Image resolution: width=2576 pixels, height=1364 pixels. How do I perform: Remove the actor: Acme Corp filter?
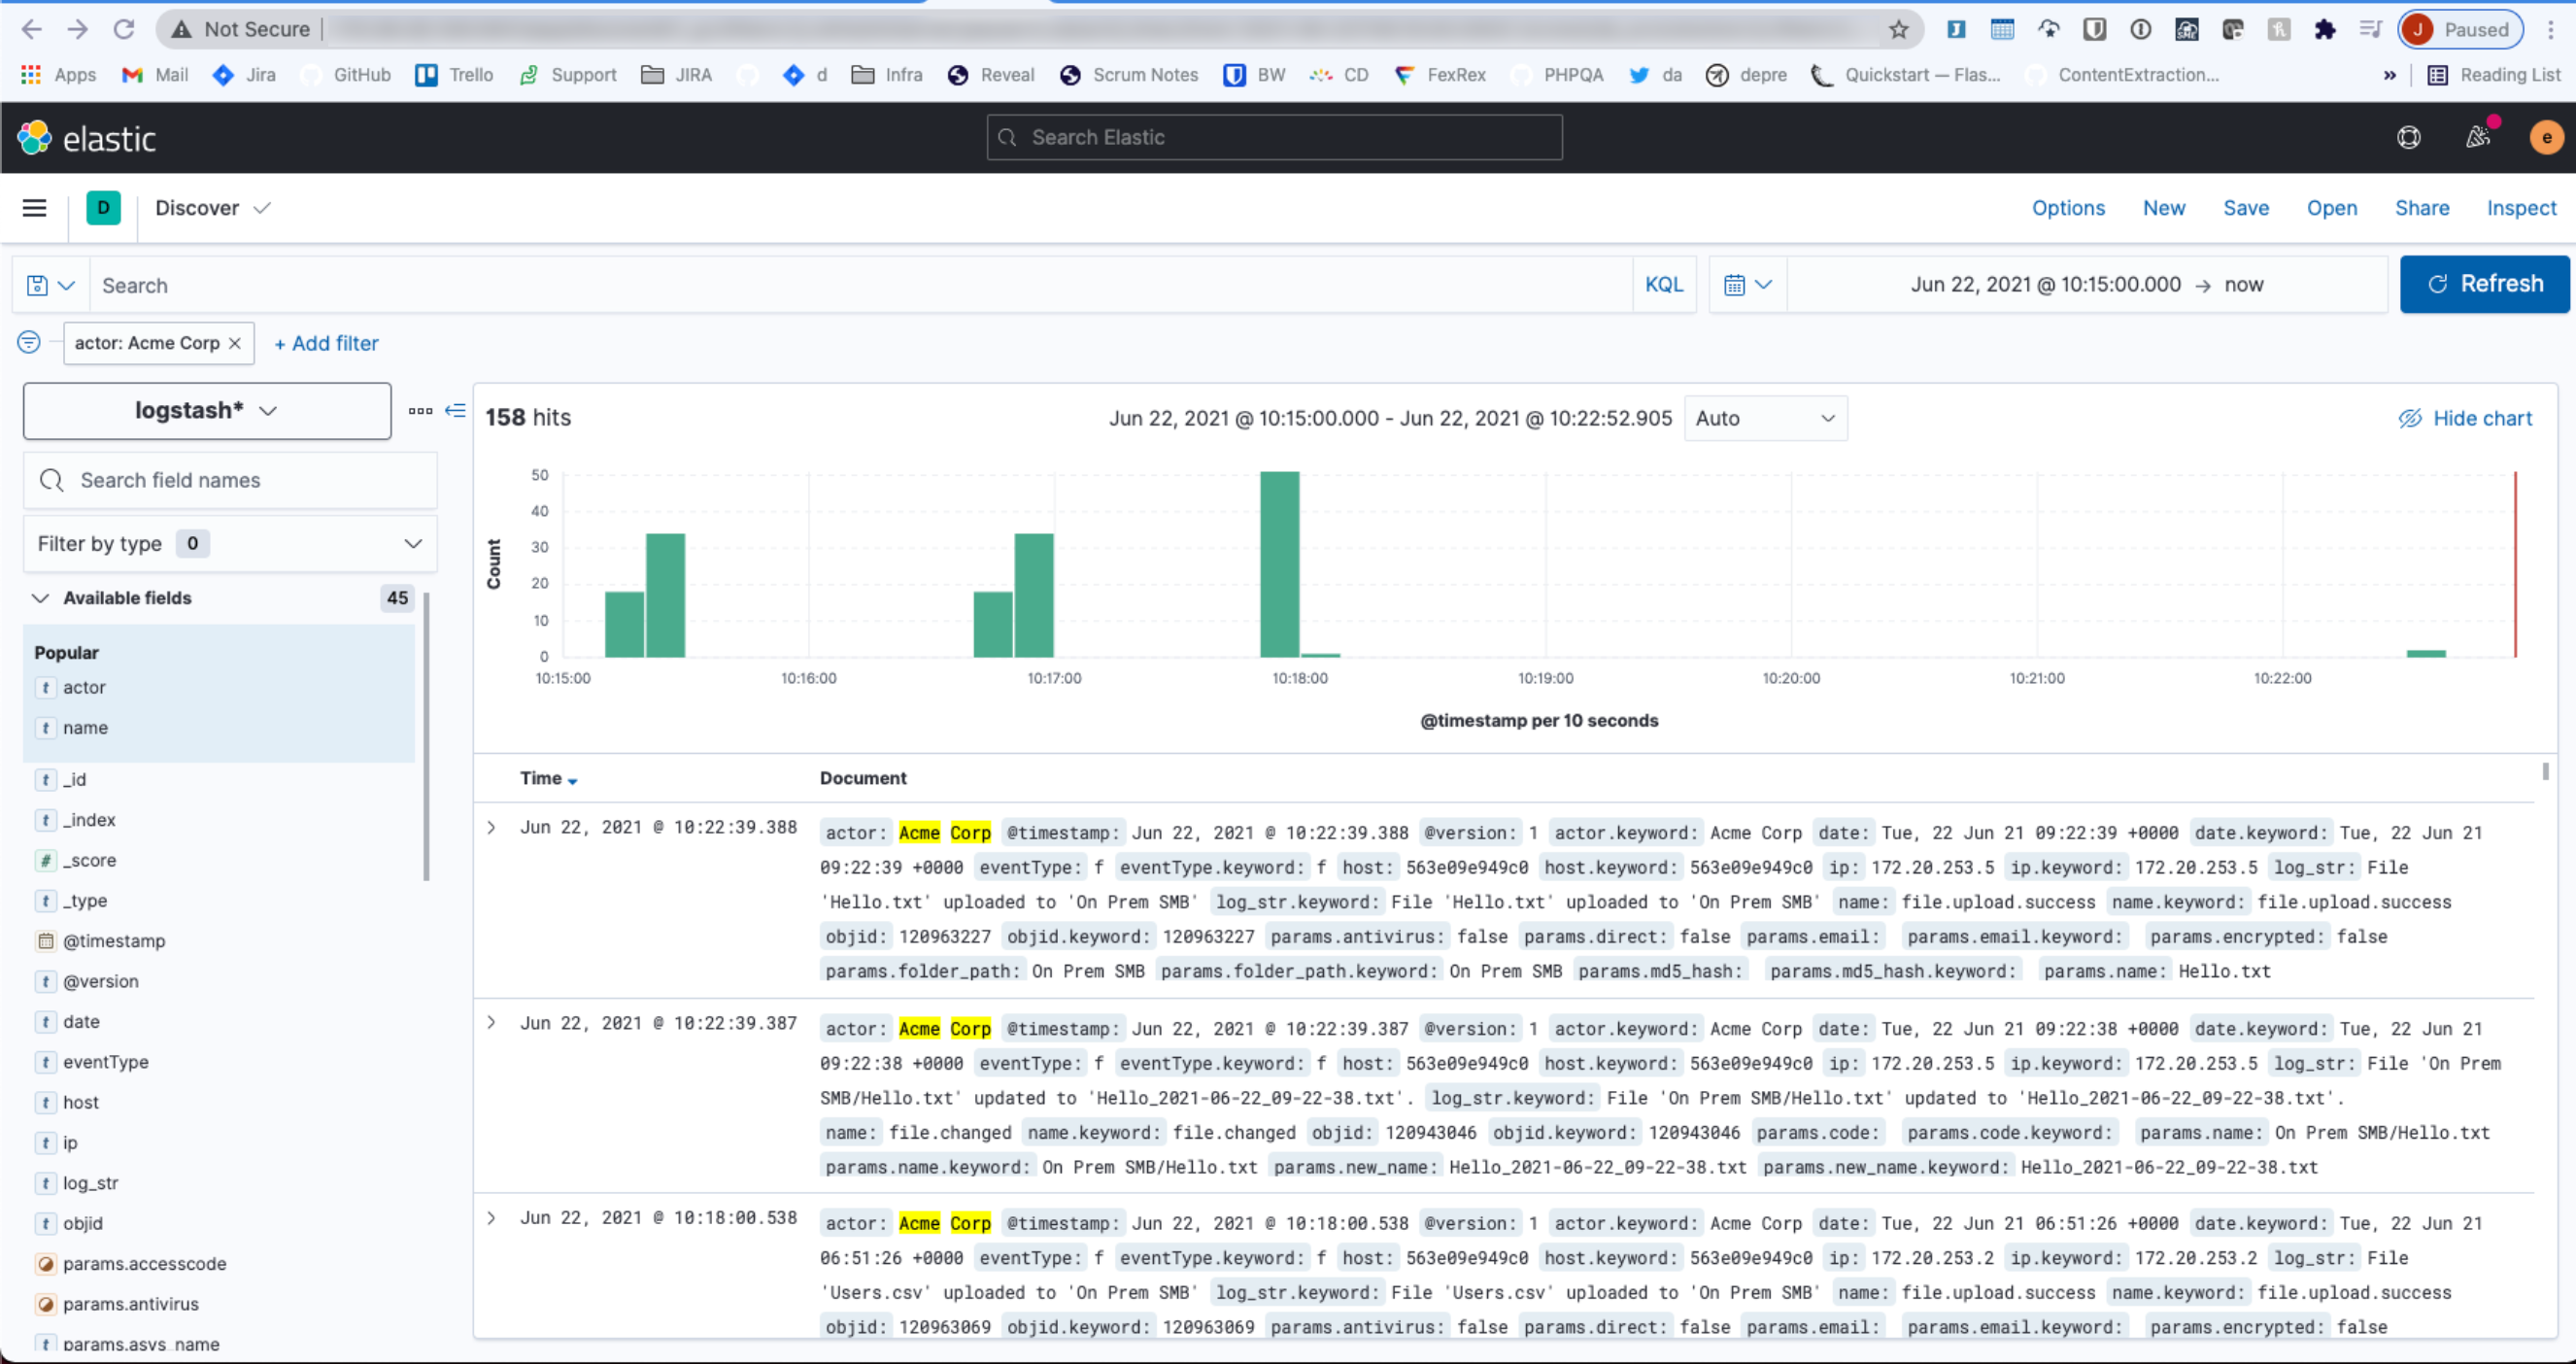[235, 343]
